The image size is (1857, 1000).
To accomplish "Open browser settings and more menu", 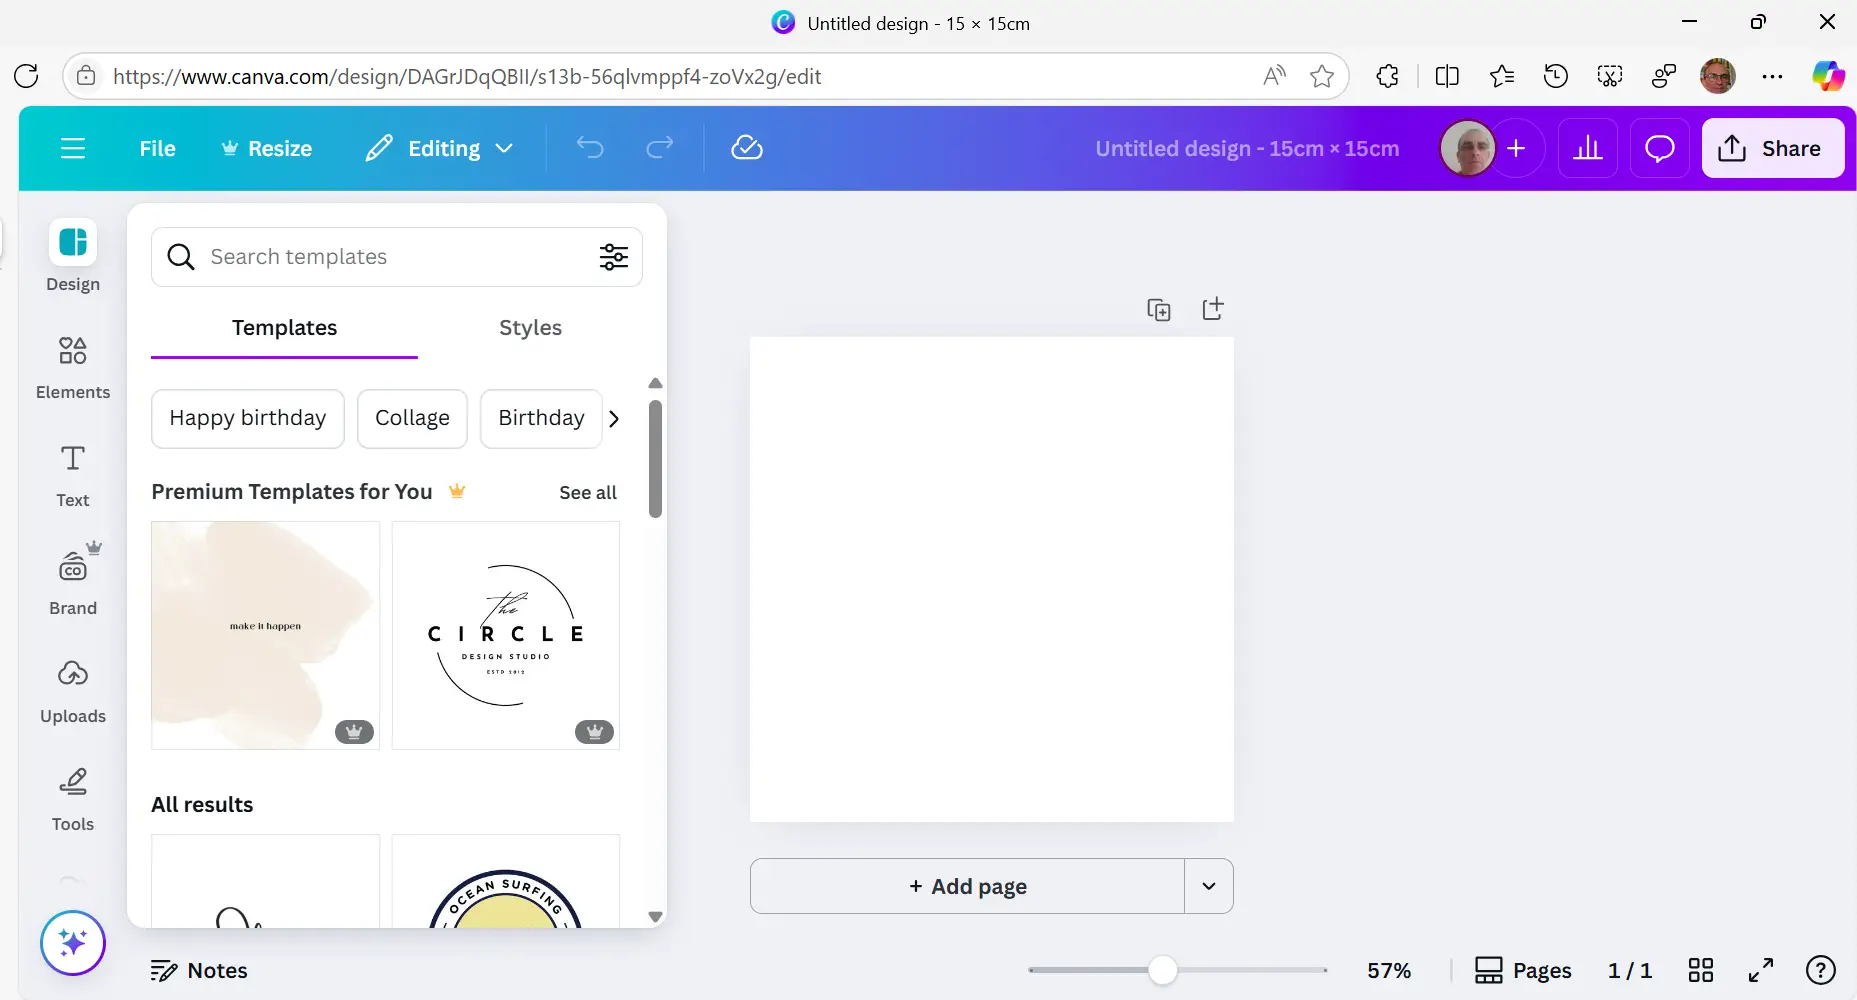I will pyautogui.click(x=1773, y=76).
